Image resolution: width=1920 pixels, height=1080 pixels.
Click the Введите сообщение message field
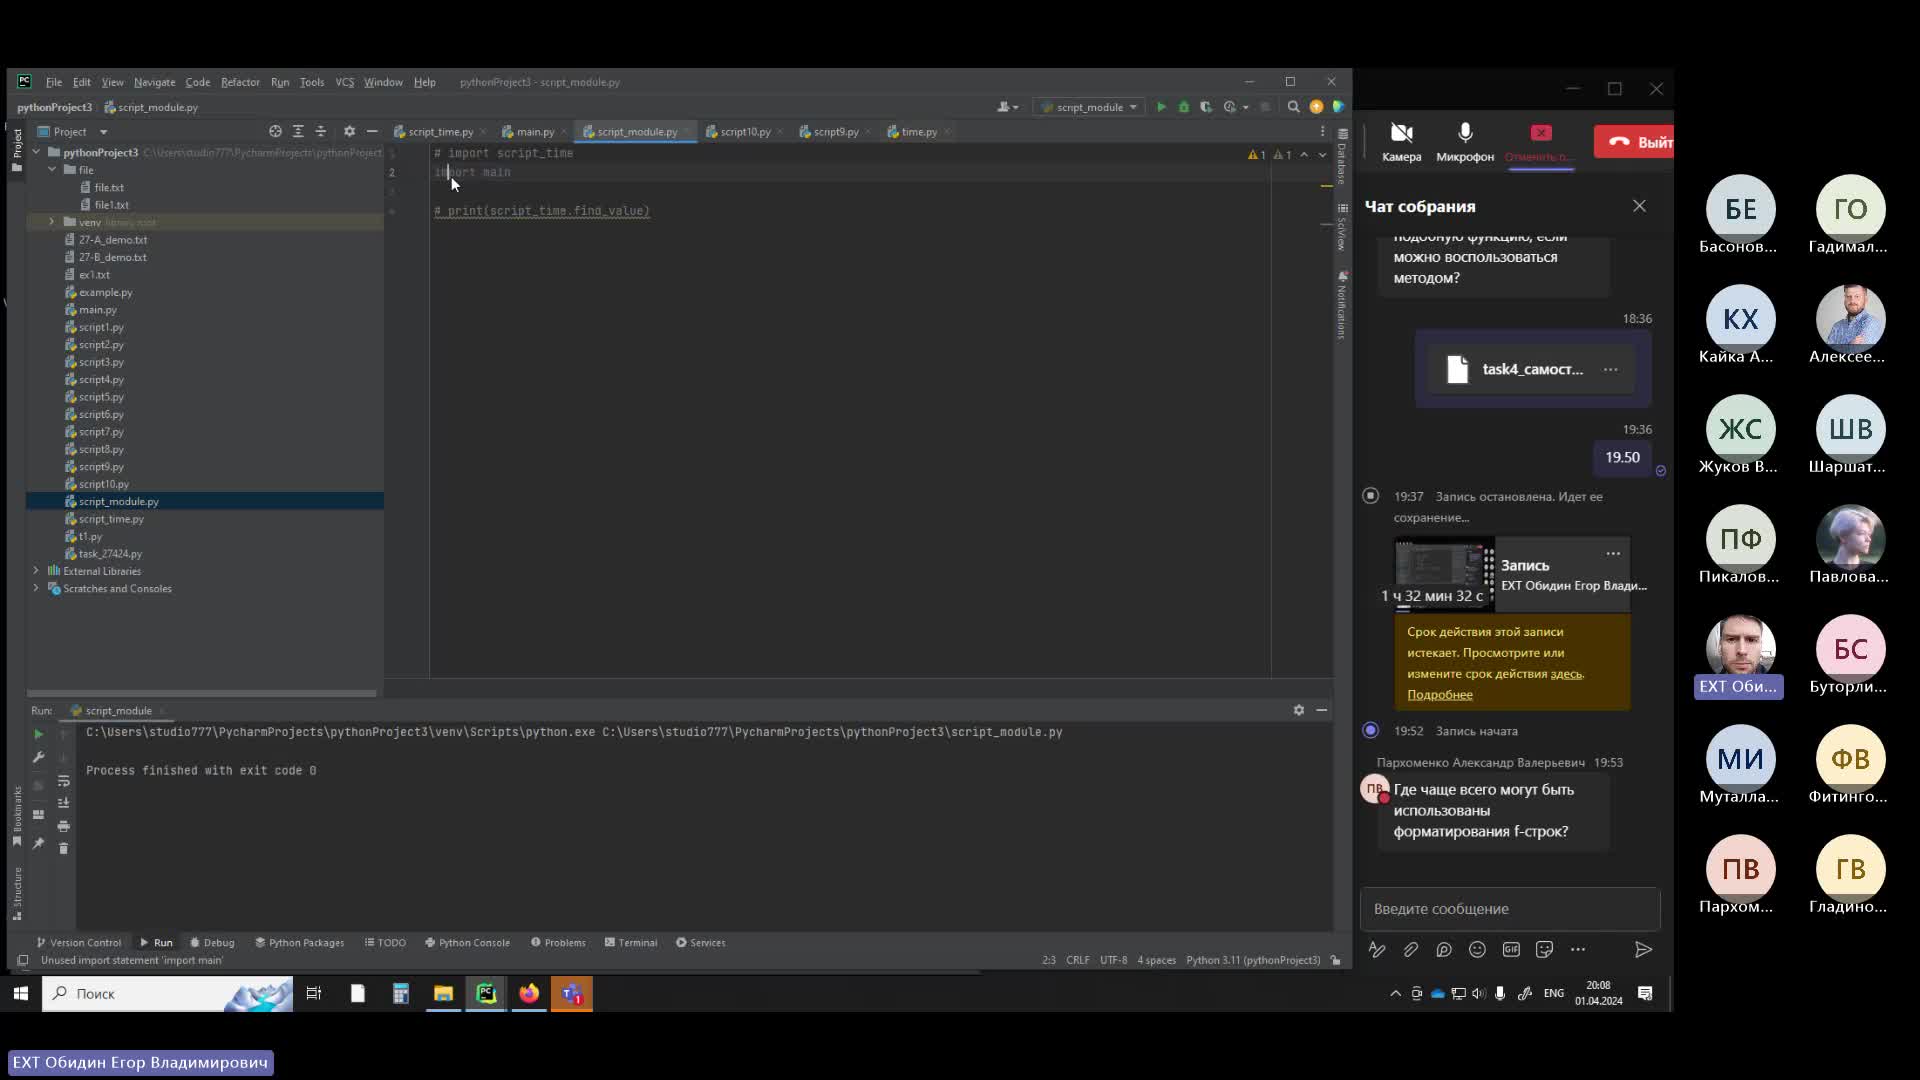tap(1510, 908)
